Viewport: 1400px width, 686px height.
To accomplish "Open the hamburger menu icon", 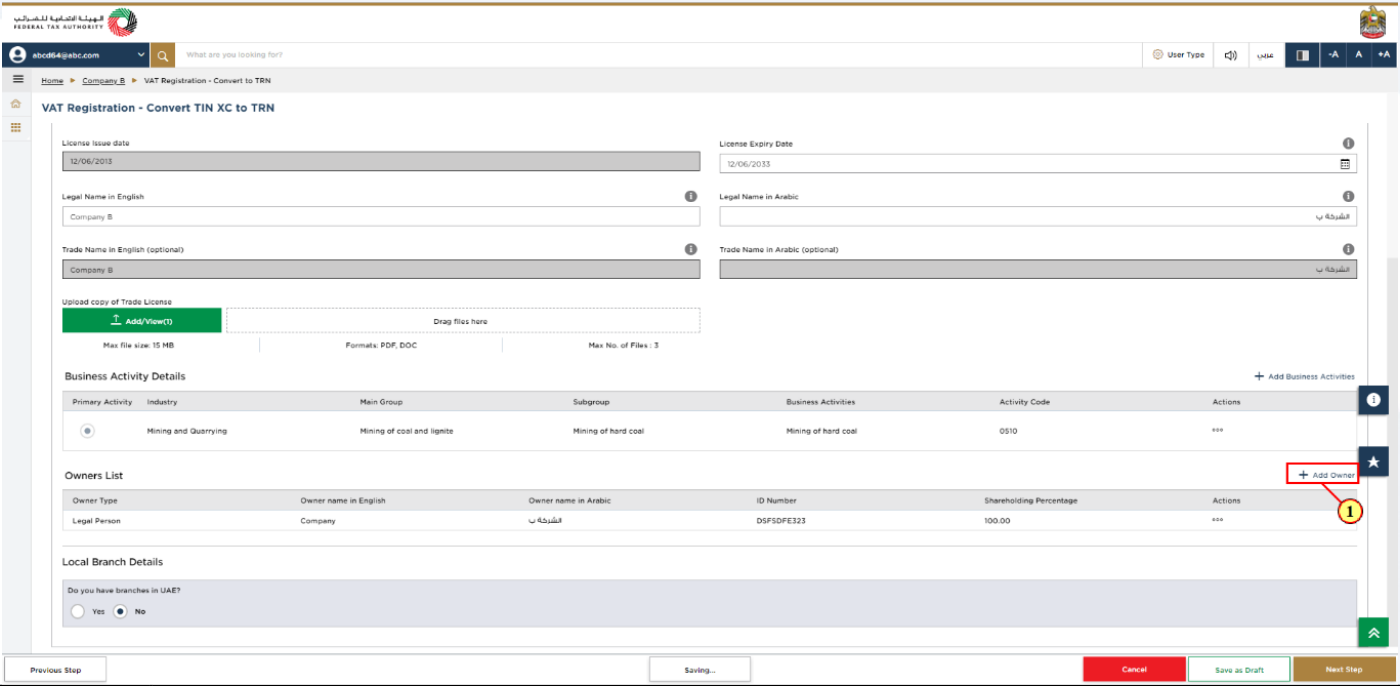I will click(x=17, y=79).
